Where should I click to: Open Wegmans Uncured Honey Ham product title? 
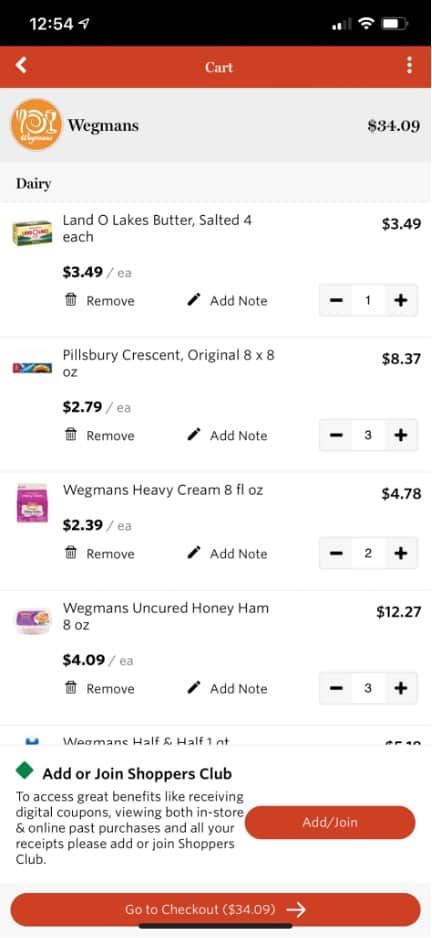tap(166, 617)
